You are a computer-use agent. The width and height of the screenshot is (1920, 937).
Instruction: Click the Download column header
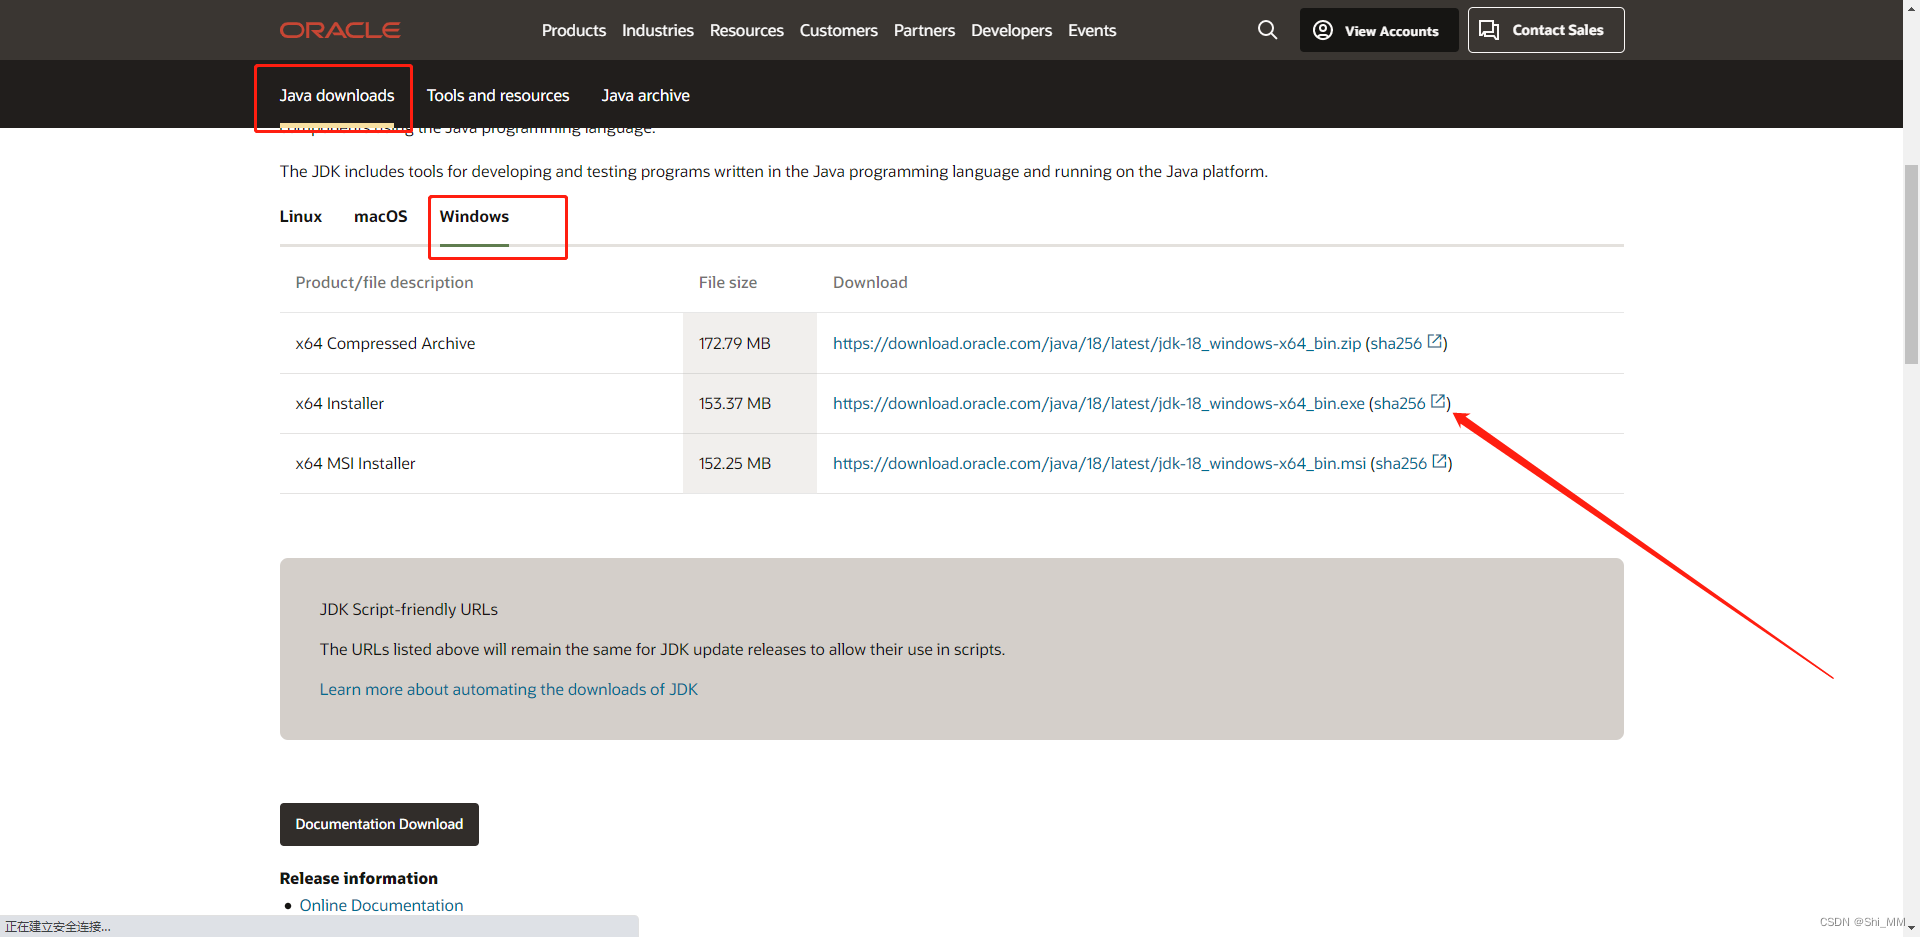pyautogui.click(x=870, y=282)
